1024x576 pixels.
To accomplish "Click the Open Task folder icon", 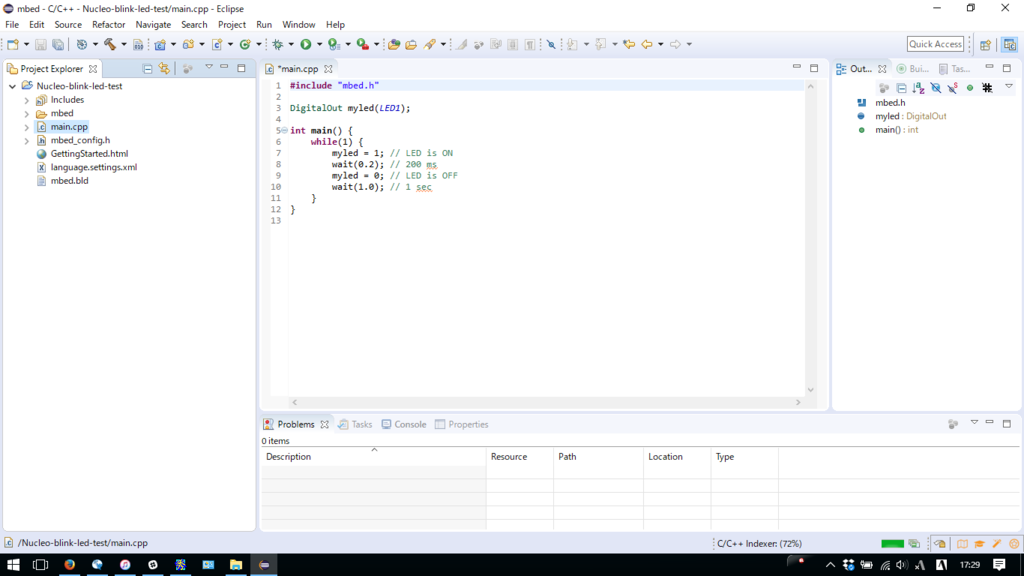I will [411, 44].
